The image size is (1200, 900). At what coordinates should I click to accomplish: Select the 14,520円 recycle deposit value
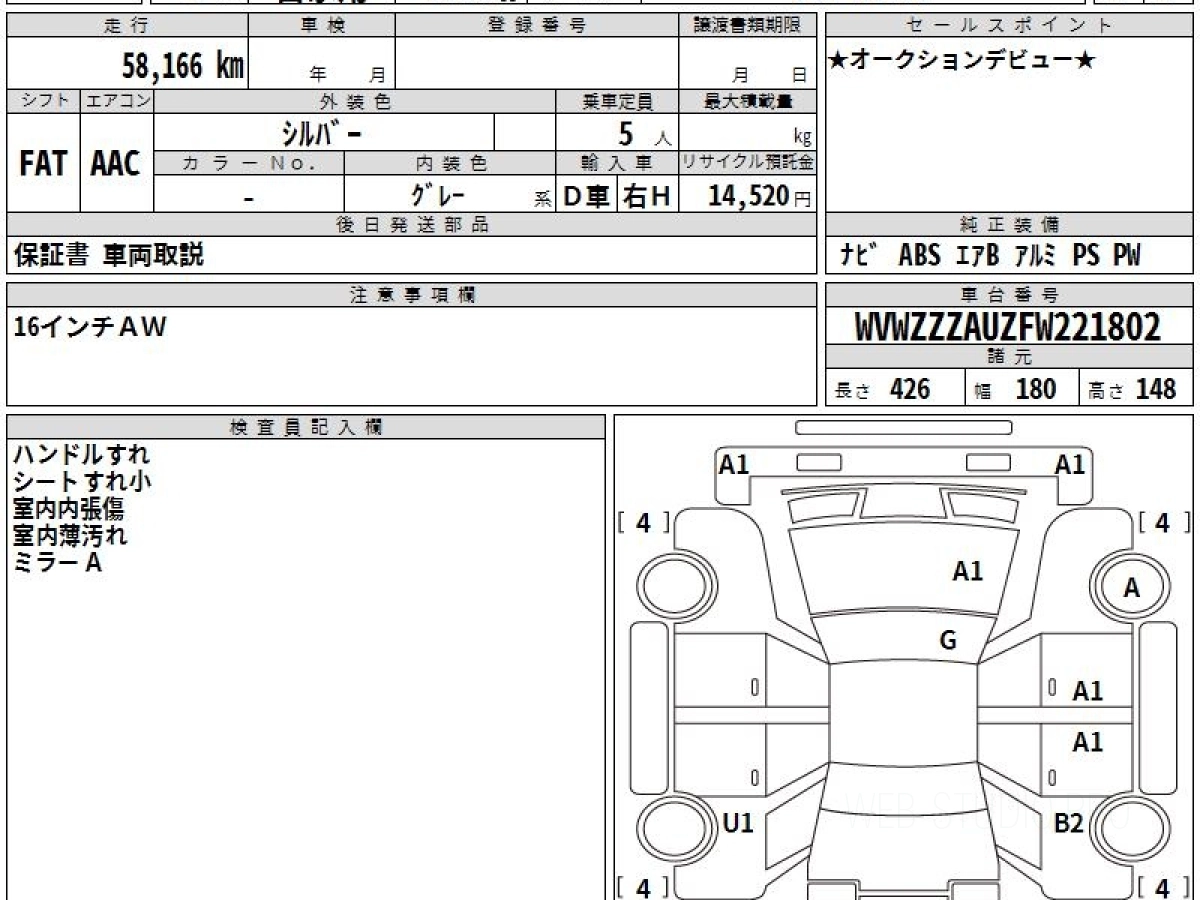(x=760, y=196)
